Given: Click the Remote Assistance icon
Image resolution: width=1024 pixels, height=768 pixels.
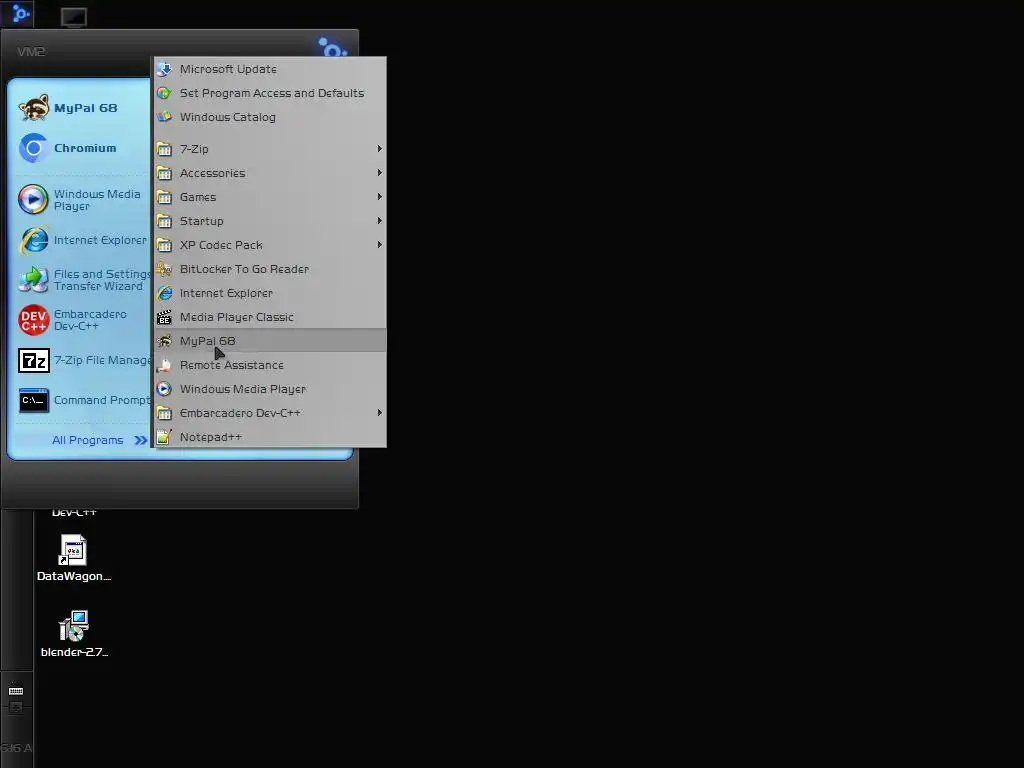Looking at the screenshot, I should (165, 365).
